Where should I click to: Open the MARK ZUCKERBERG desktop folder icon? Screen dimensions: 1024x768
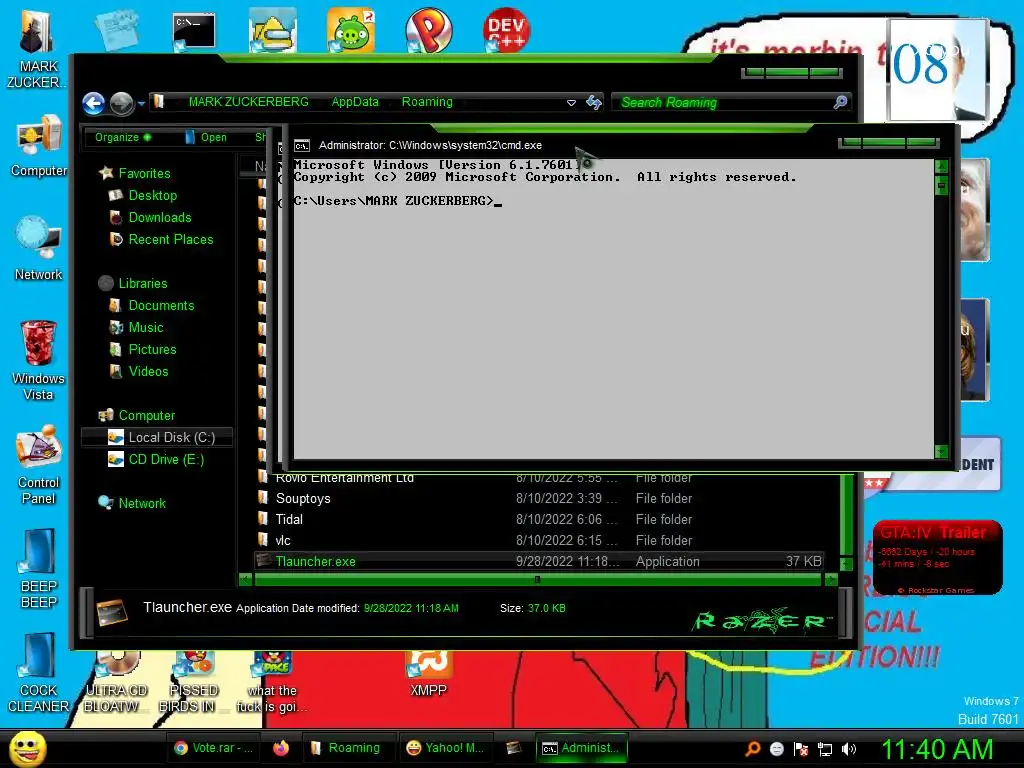[x=38, y=47]
